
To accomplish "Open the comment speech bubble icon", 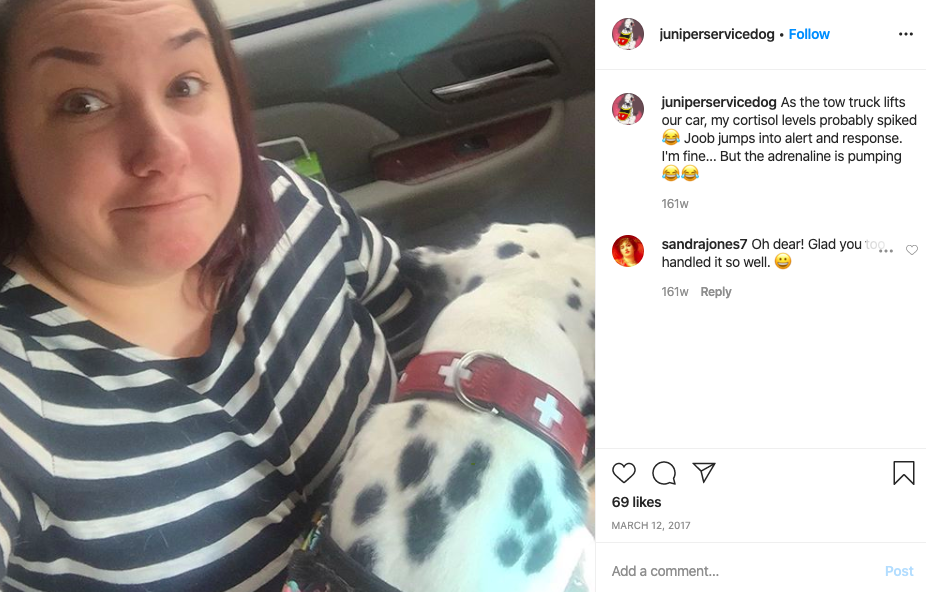I will coord(664,473).
